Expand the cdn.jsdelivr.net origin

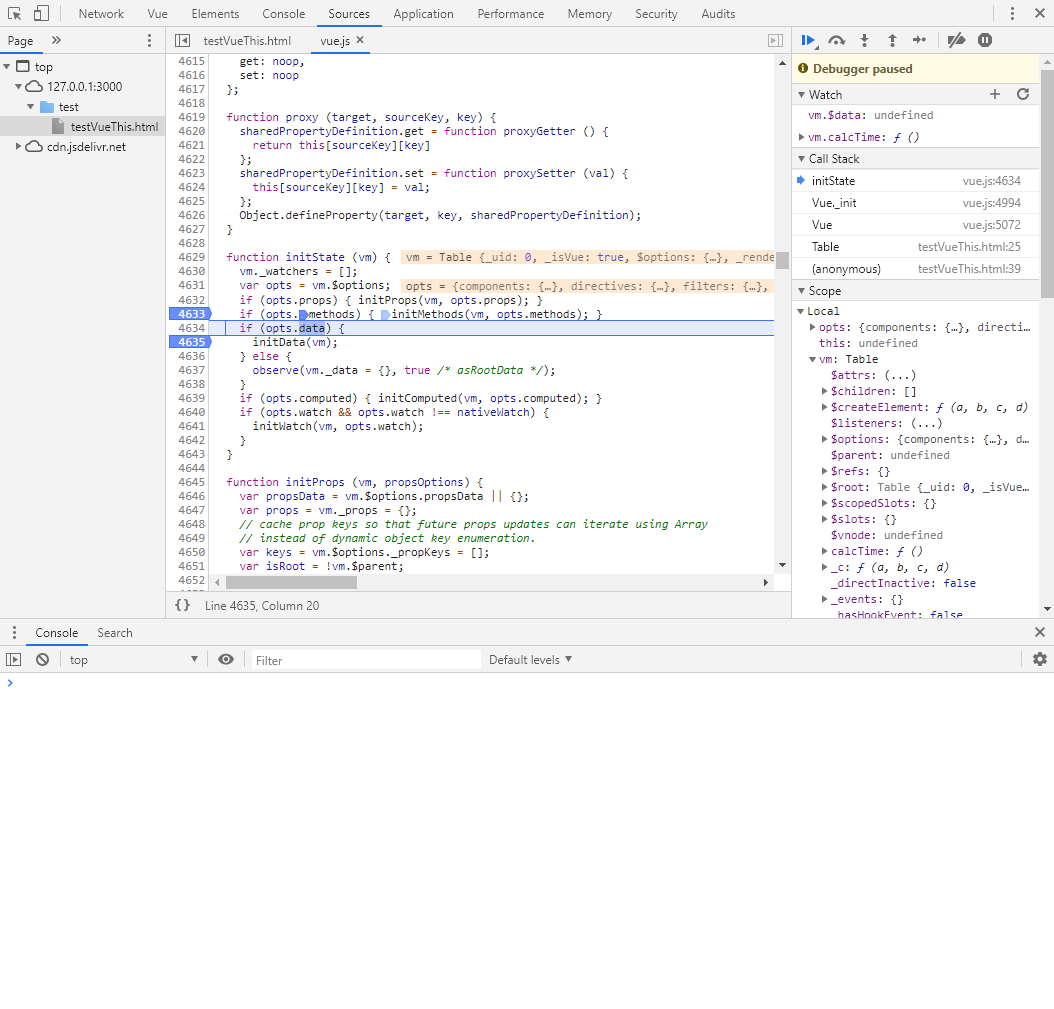pyautogui.click(x=19, y=147)
